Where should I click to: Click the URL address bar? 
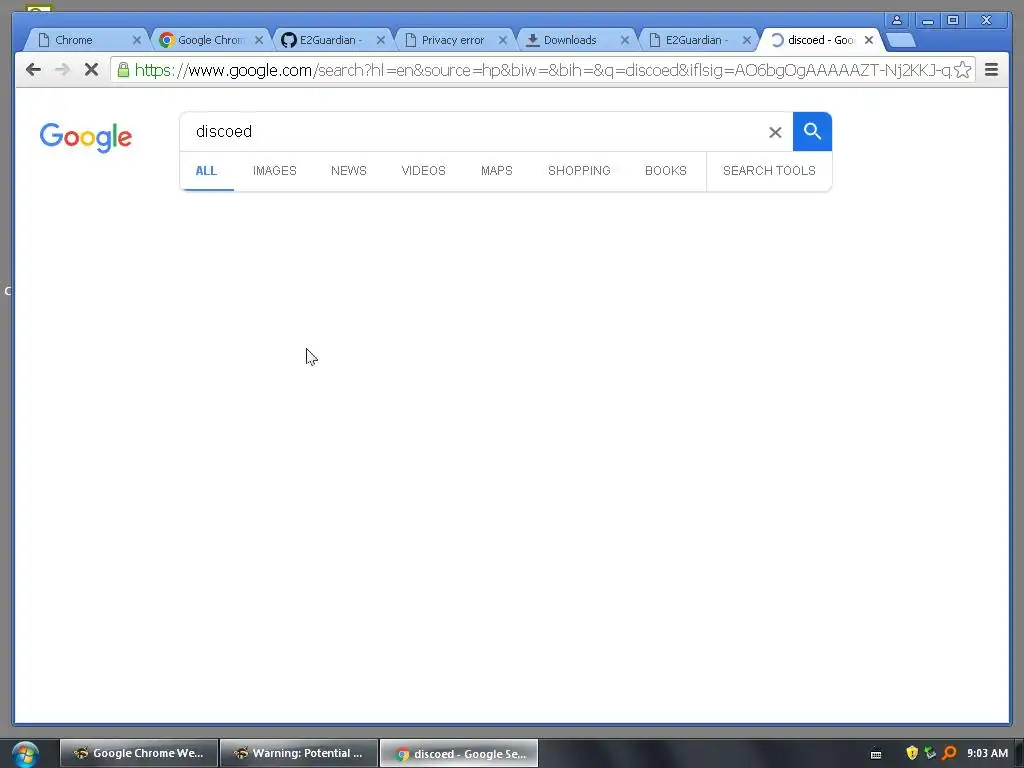coord(542,70)
